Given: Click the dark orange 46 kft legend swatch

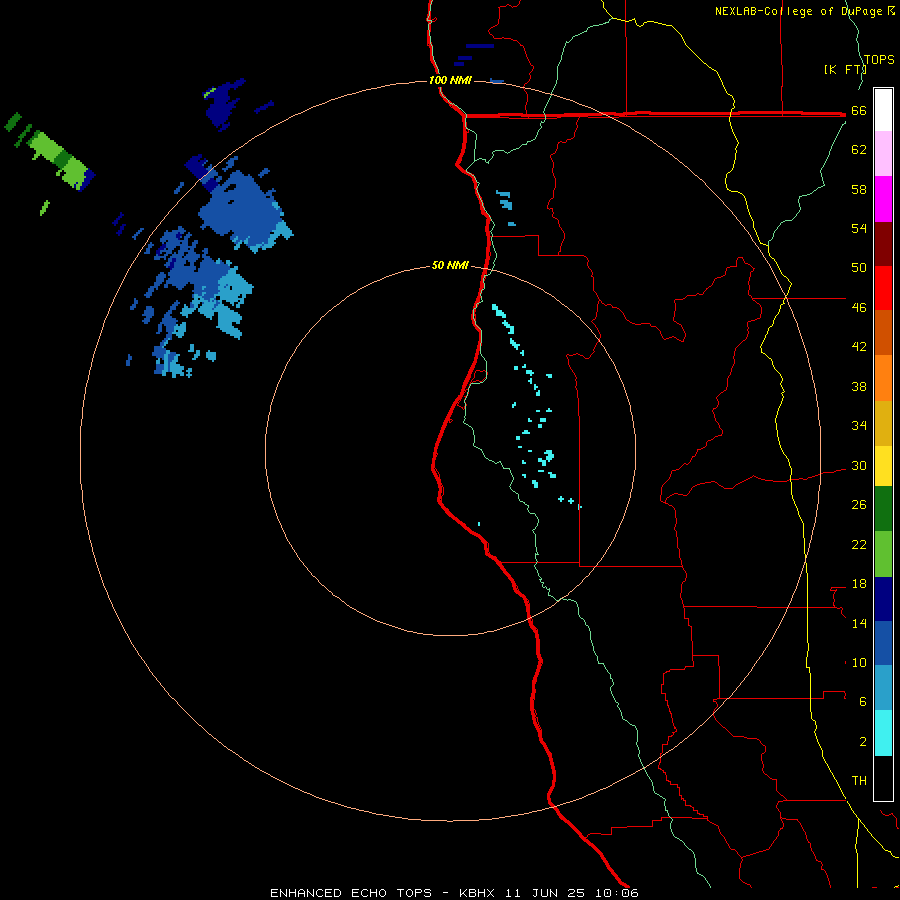Looking at the screenshot, I should click(883, 332).
